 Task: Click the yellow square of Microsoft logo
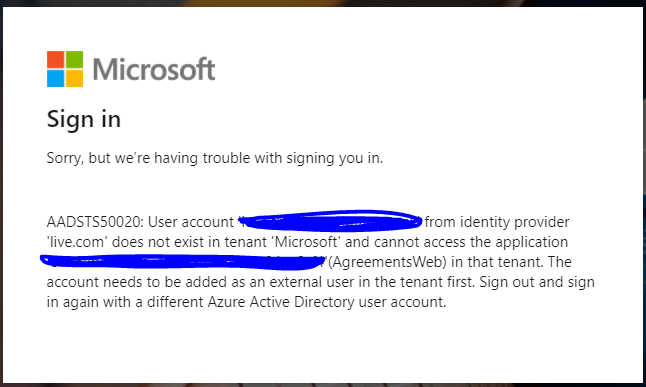point(75,78)
